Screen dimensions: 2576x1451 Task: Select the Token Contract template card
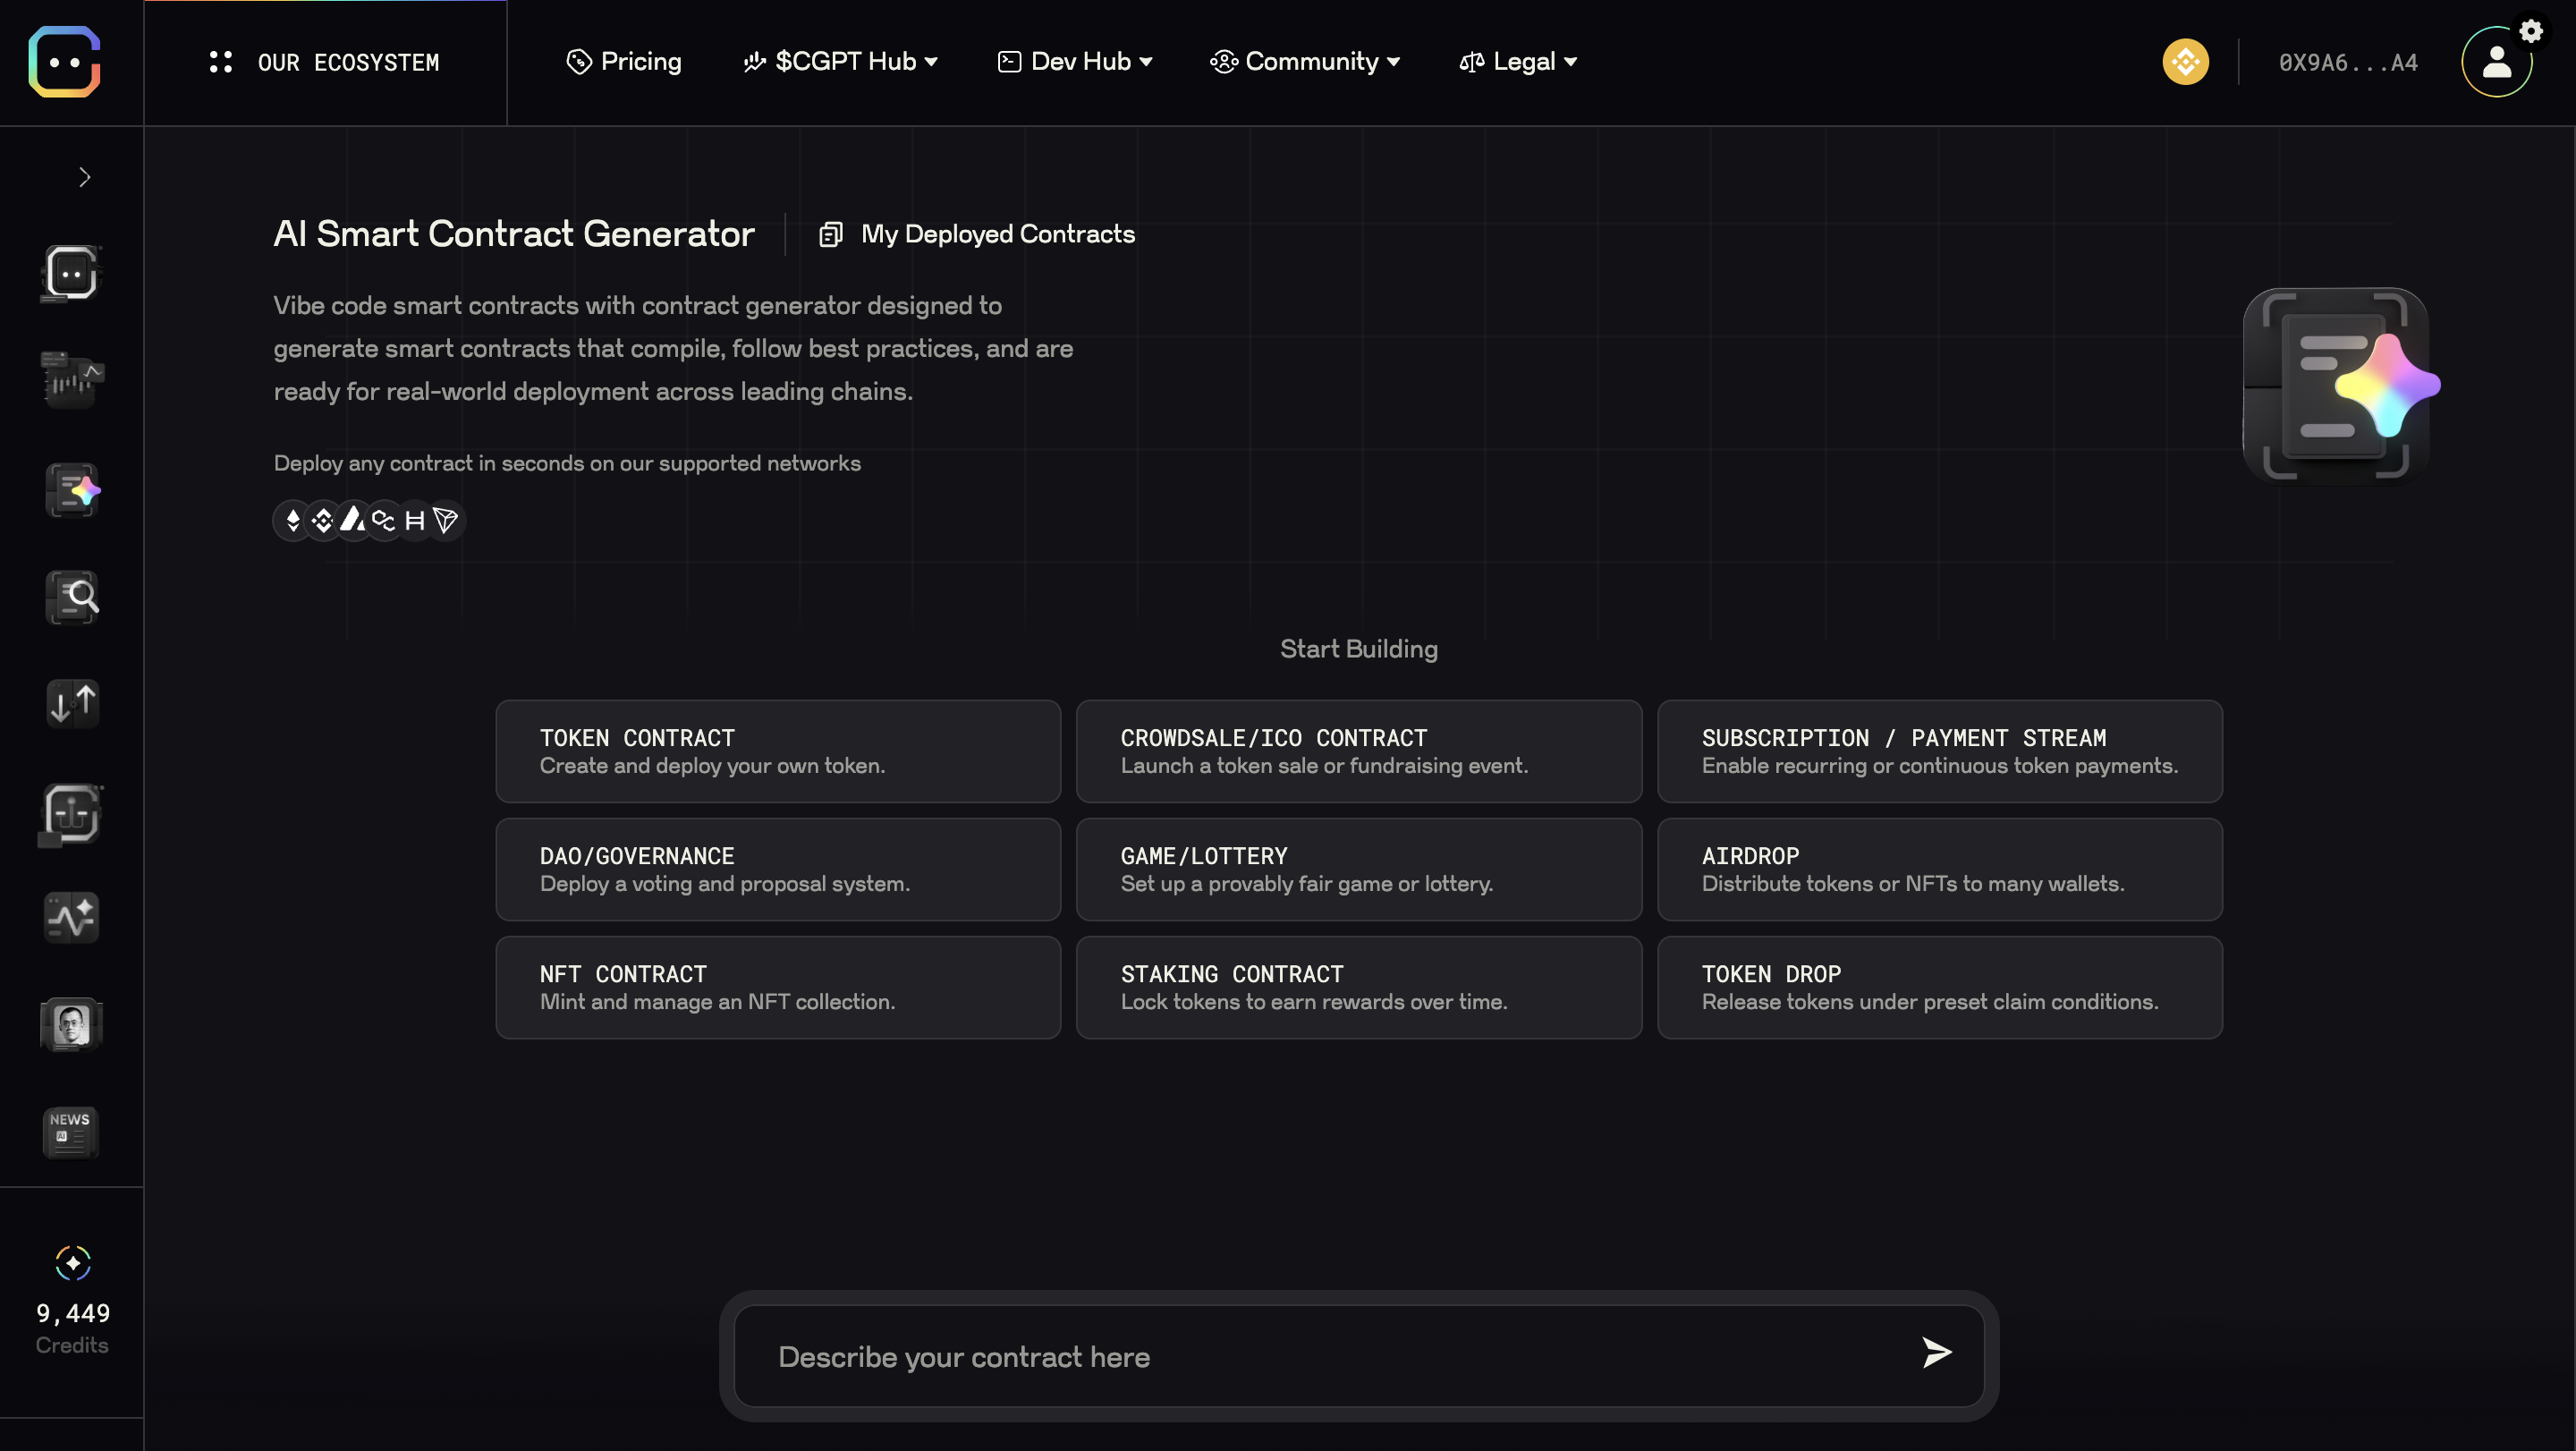[x=777, y=751]
